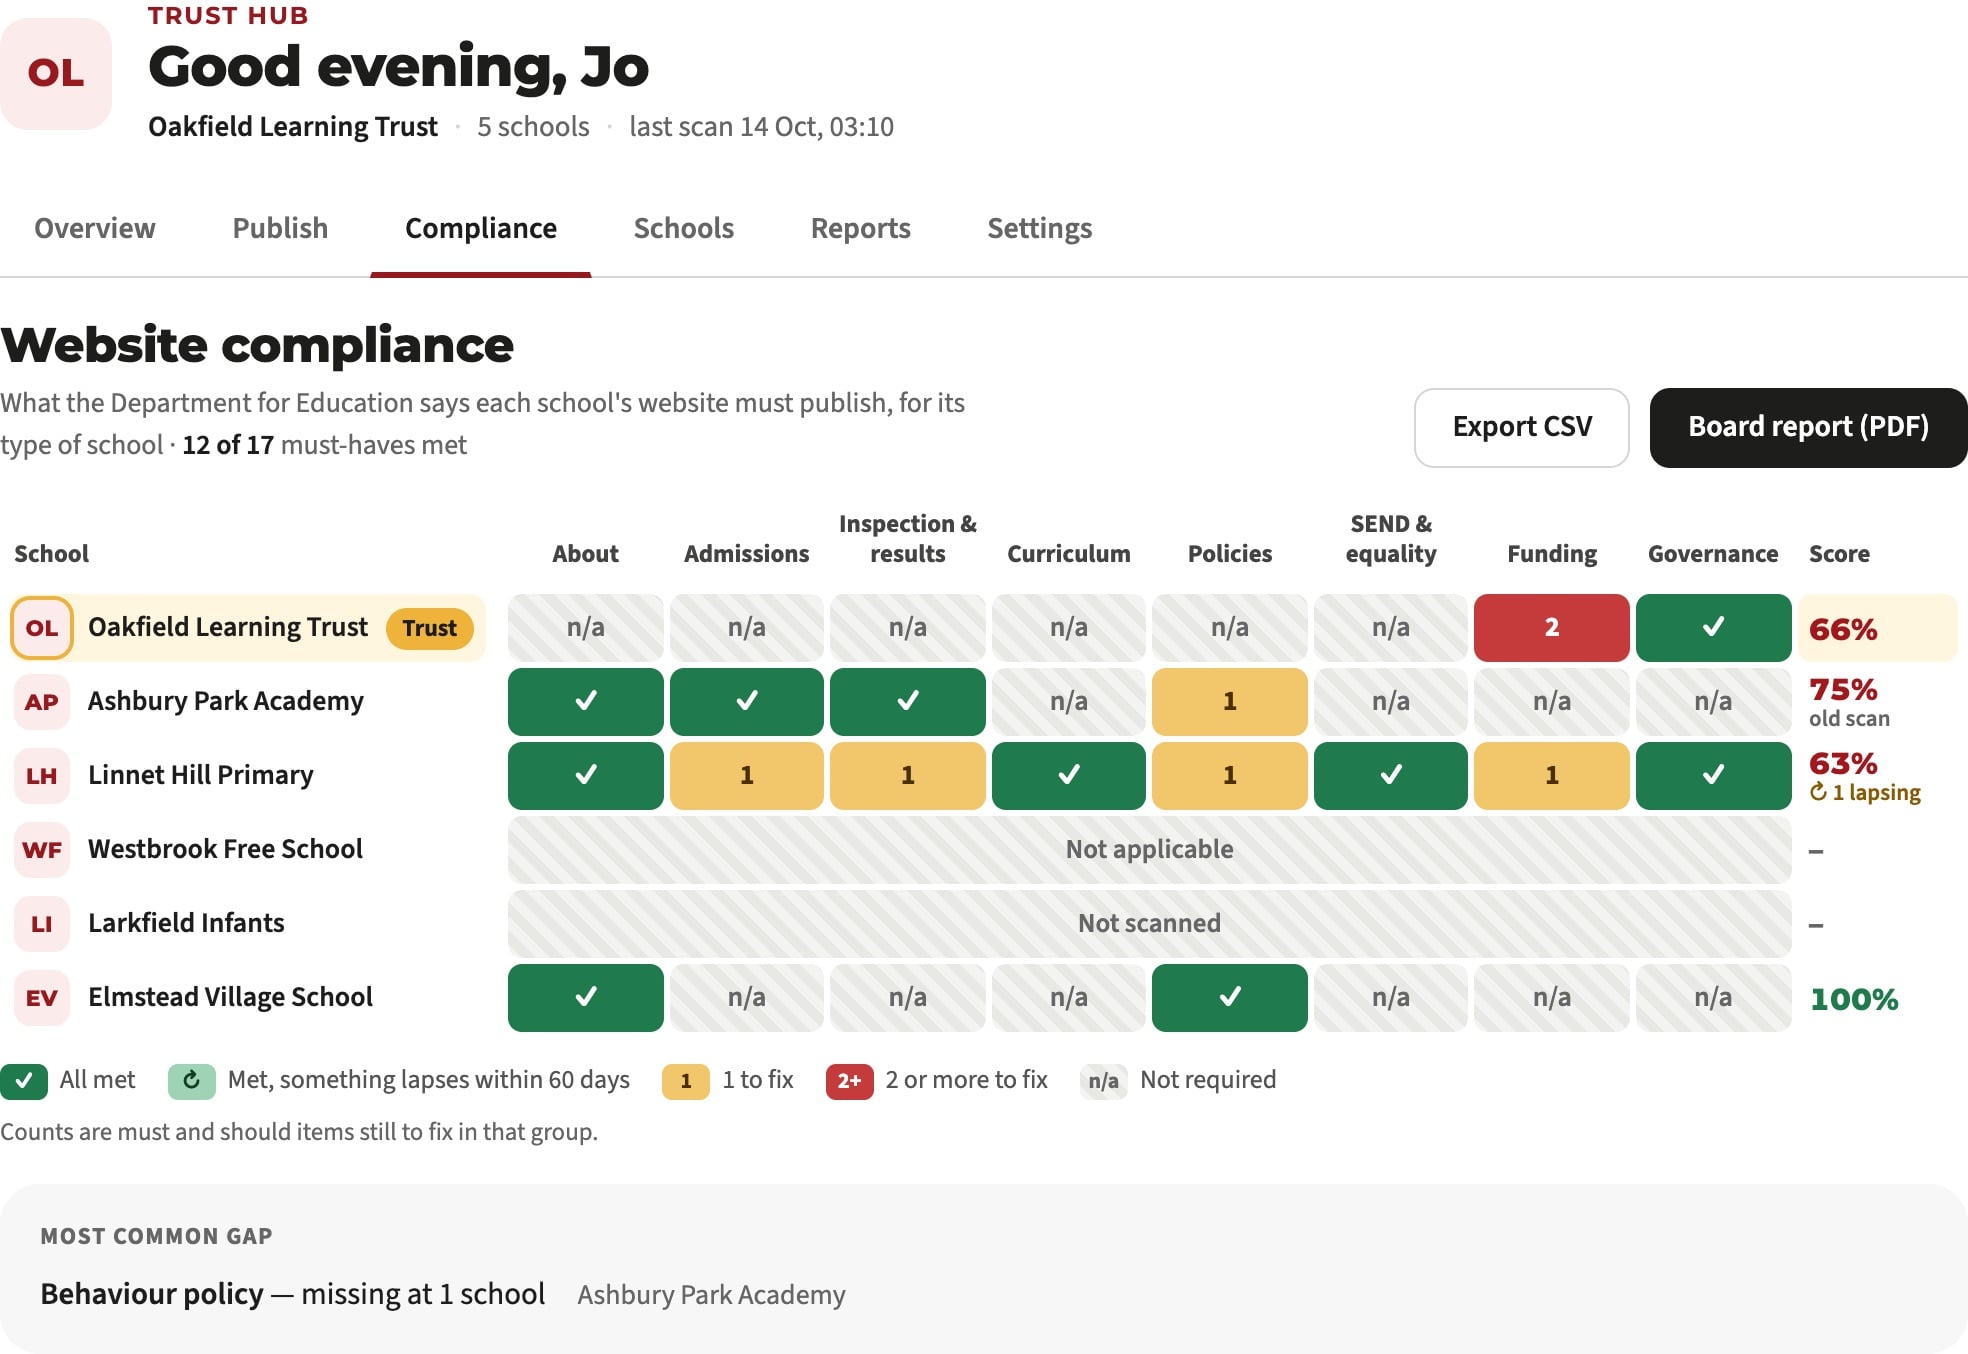Click the 100% score for Elmstead Village
Image resolution: width=1968 pixels, height=1354 pixels.
(1854, 999)
